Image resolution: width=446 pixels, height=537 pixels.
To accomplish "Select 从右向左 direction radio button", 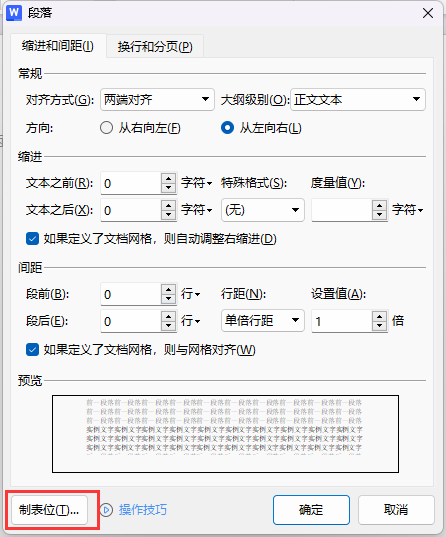I will [106, 128].
